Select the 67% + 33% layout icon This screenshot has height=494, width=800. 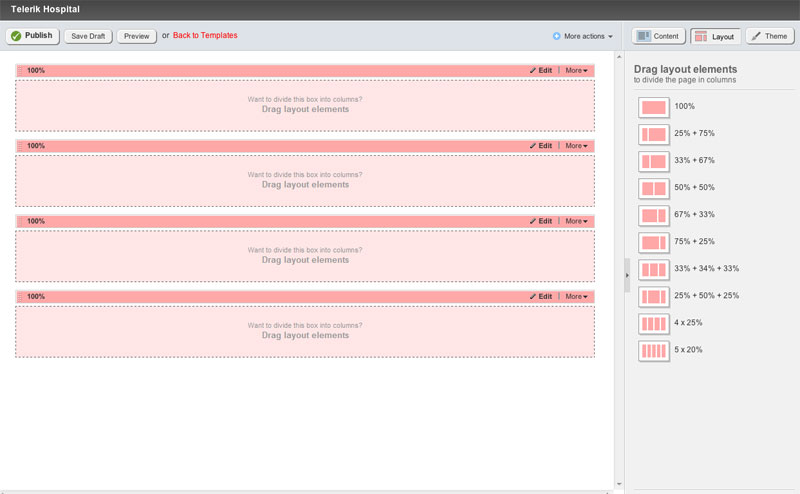[653, 215]
